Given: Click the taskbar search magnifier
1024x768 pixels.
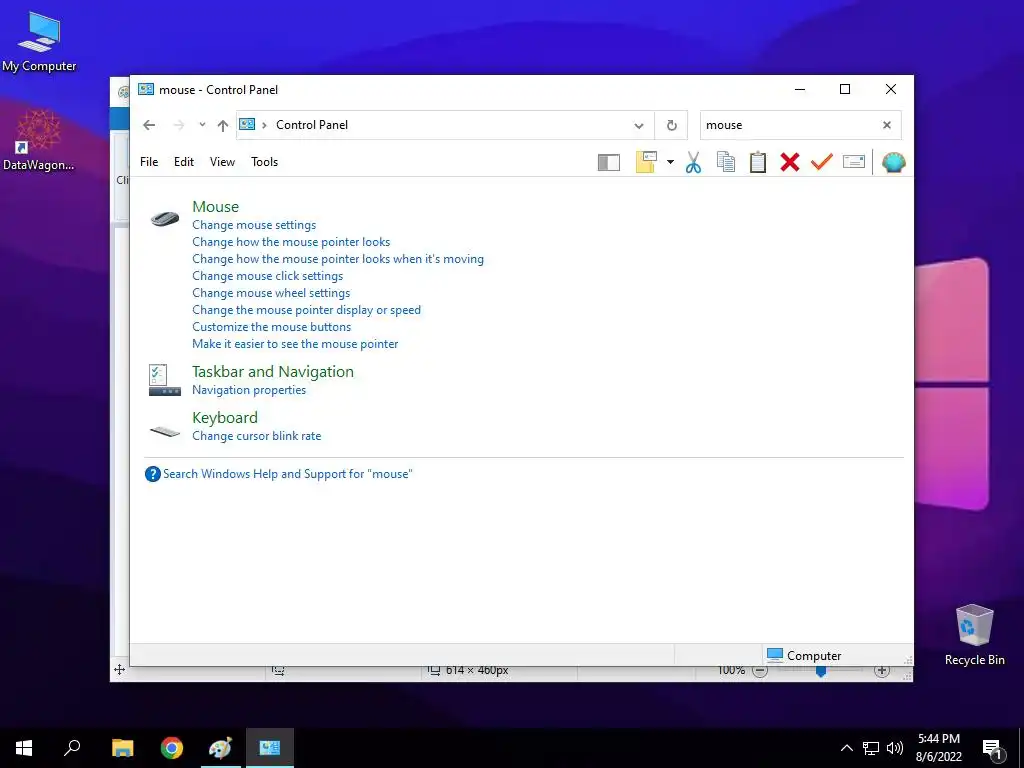Looking at the screenshot, I should coord(72,748).
